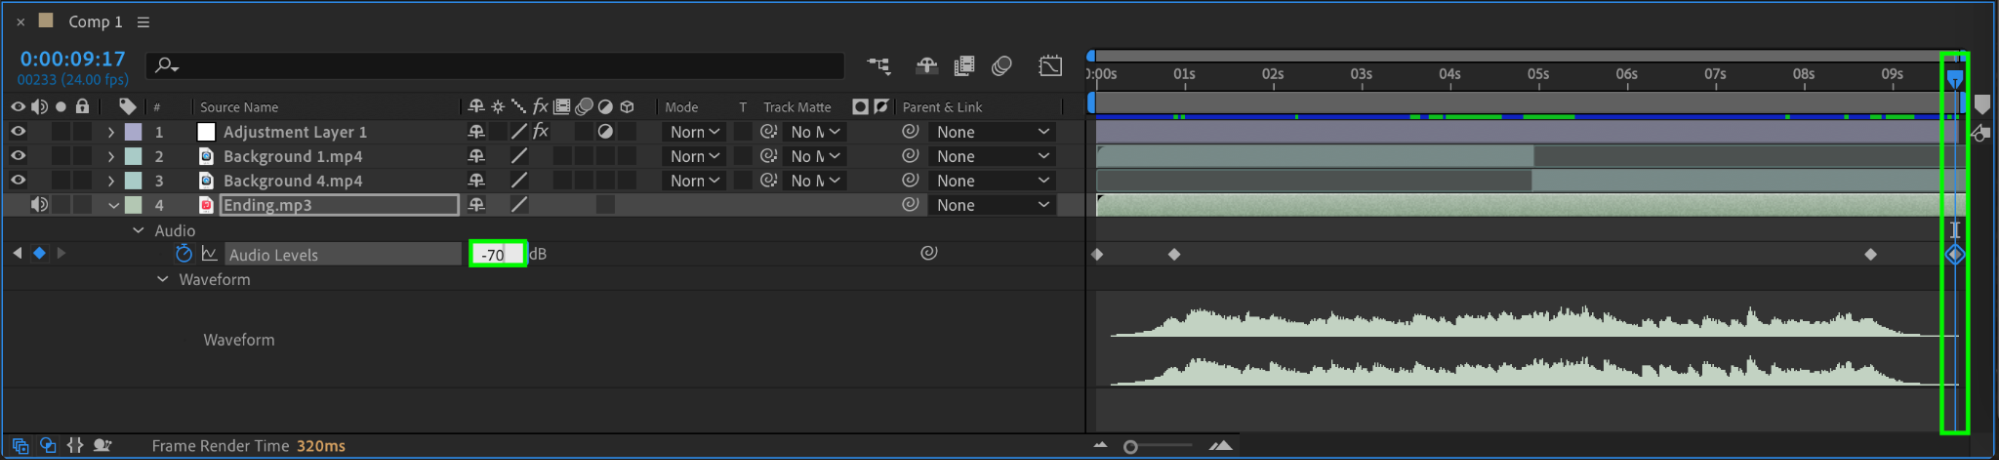Open the Graph Editor button in toolbar
The image size is (1999, 460).
1050,66
